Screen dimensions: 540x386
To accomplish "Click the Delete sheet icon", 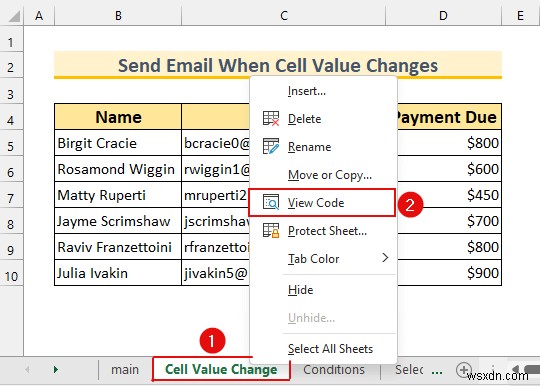I will (x=271, y=118).
